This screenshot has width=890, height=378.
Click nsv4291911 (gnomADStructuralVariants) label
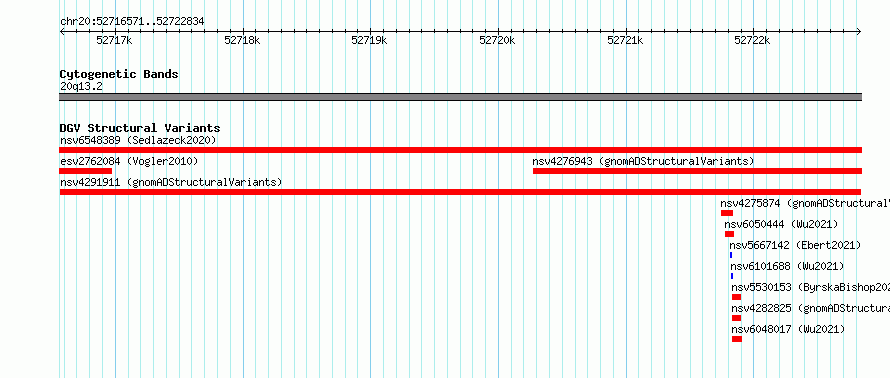[171, 183]
